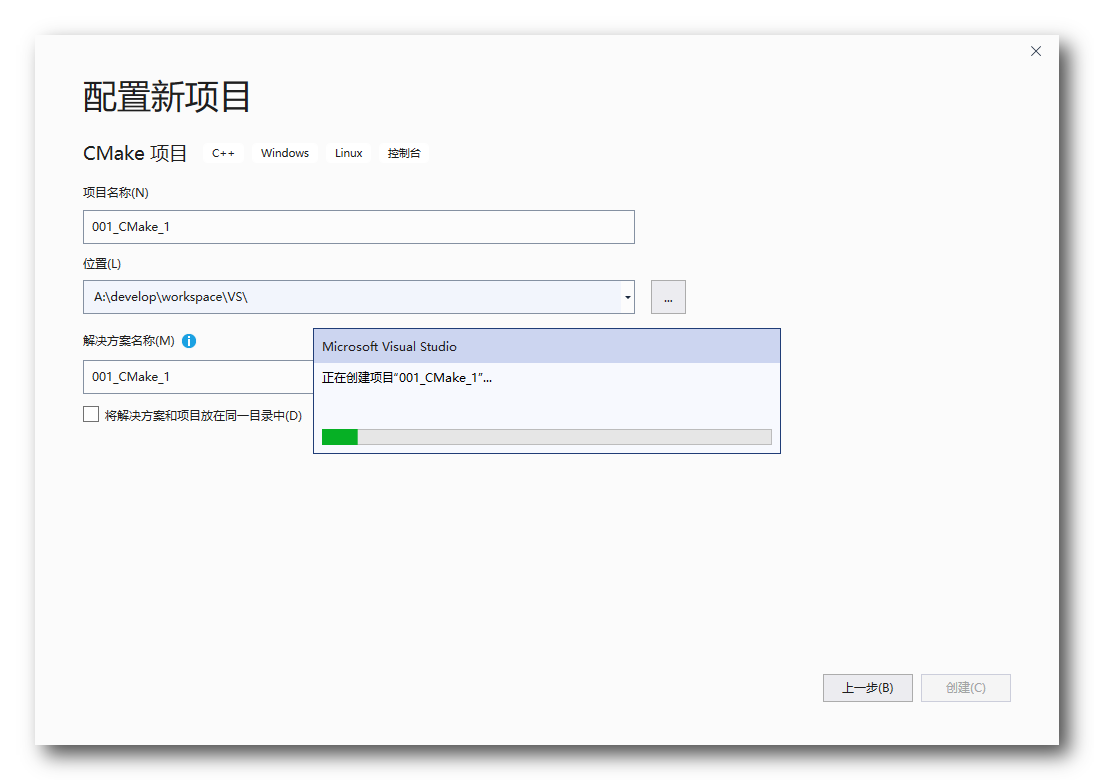Click the 上一步(B) button
Viewport: 1094px width, 780px height.
coord(867,687)
